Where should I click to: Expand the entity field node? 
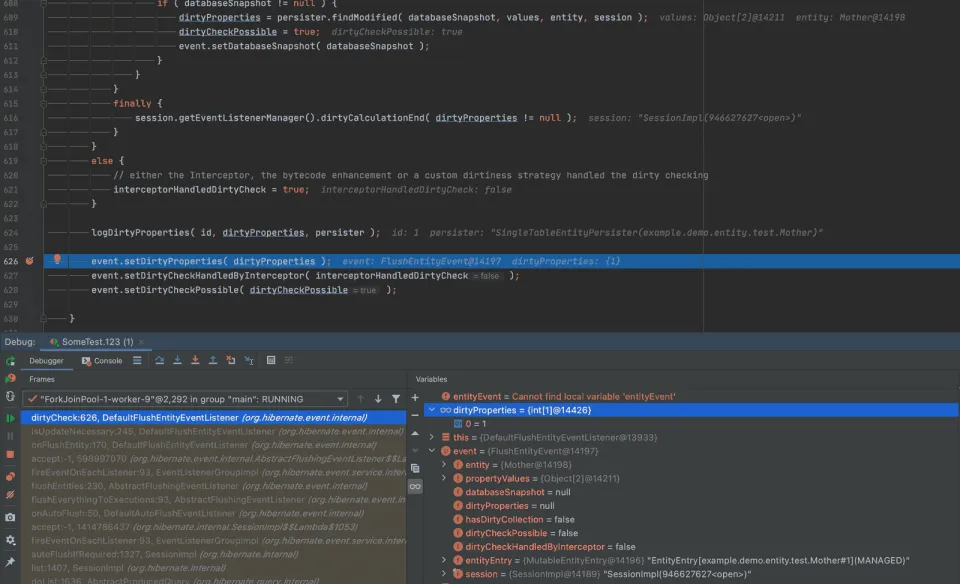tap(444, 465)
